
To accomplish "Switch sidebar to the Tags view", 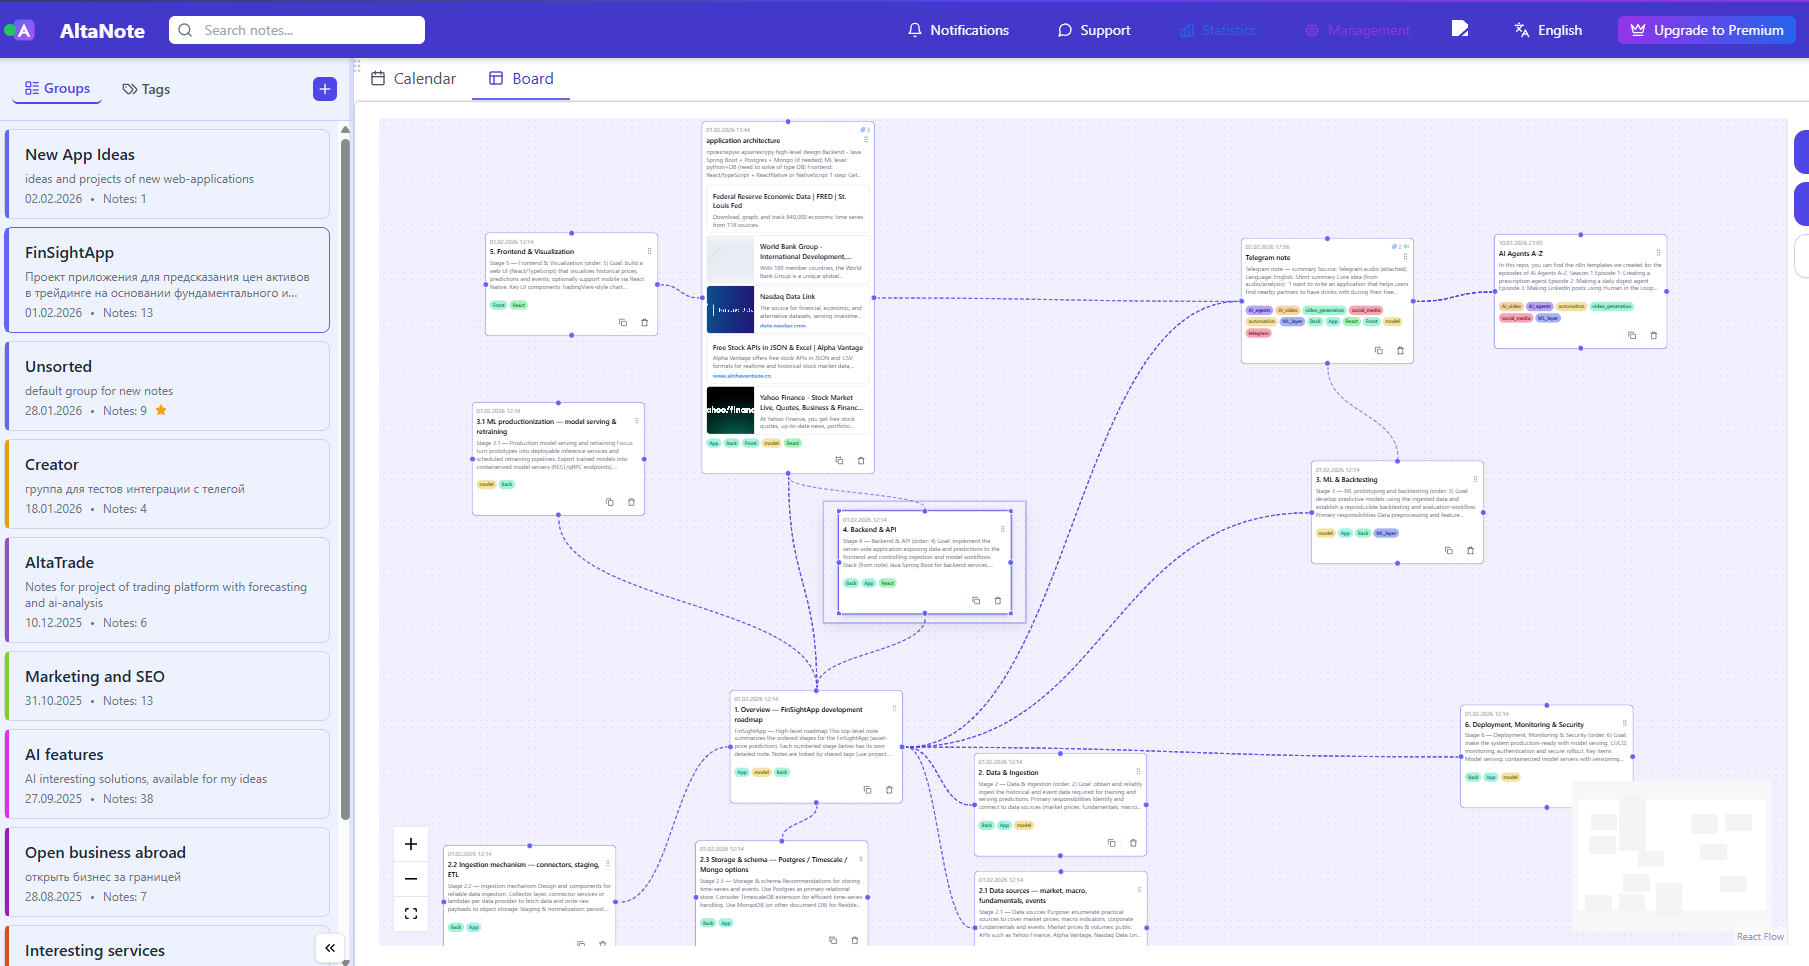I will coord(146,89).
